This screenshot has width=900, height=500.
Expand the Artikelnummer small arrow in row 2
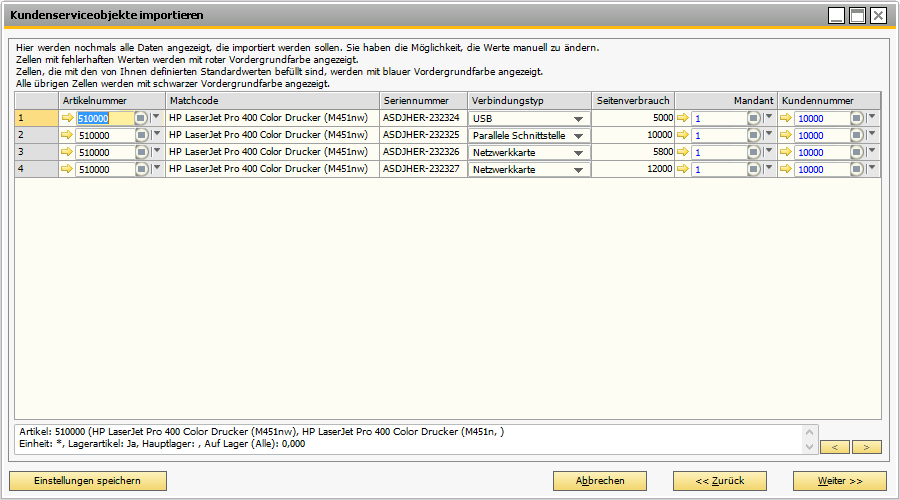[x=156, y=134]
